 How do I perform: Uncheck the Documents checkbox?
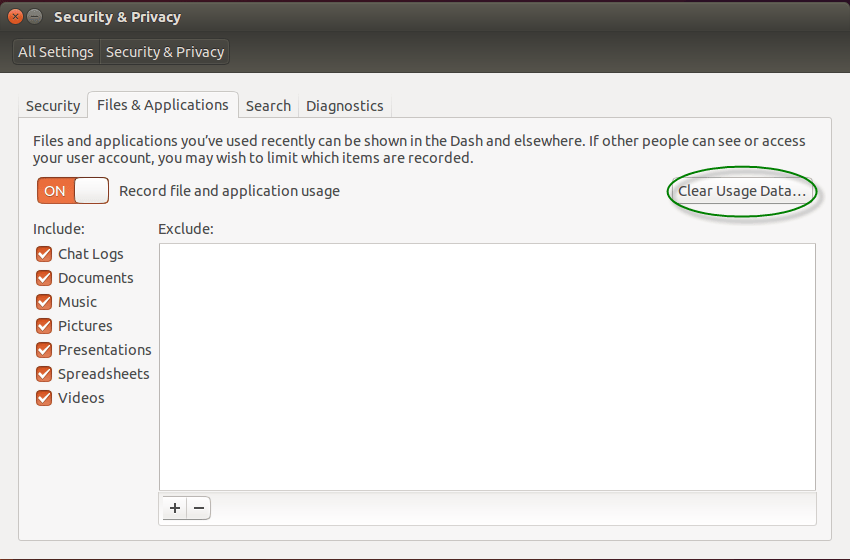coord(44,278)
